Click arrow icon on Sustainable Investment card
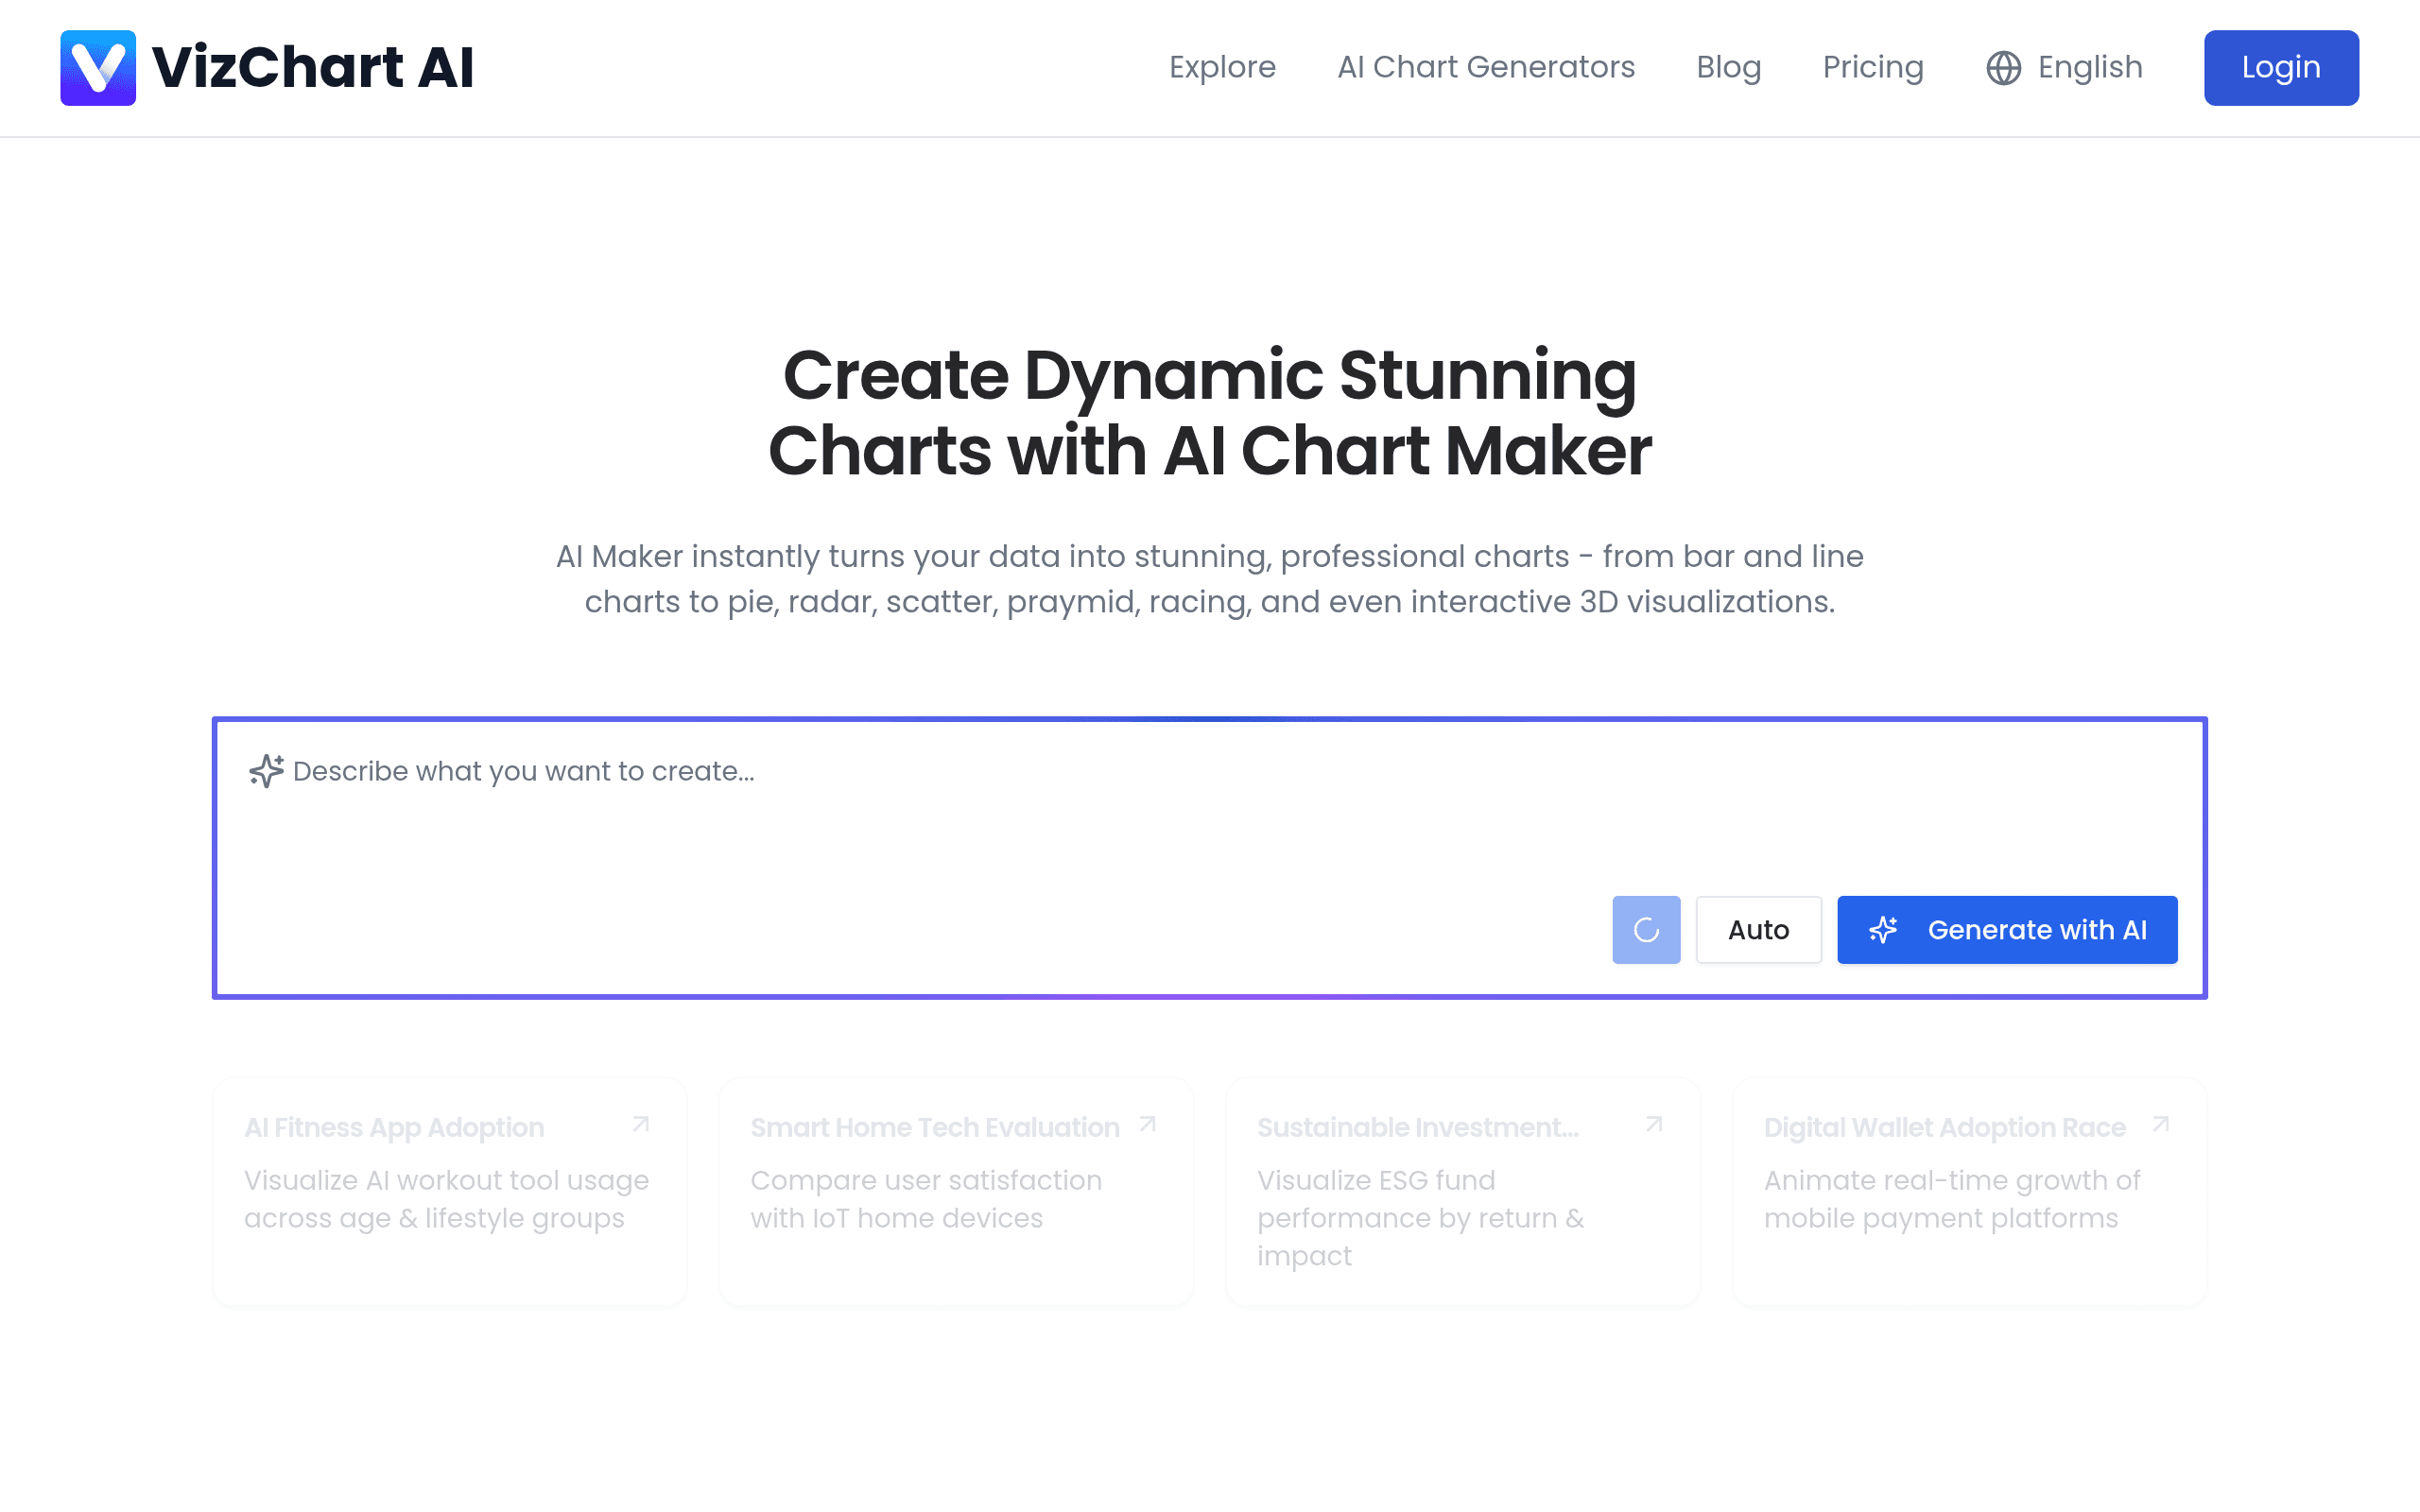This screenshot has width=2420, height=1512. [1654, 1125]
